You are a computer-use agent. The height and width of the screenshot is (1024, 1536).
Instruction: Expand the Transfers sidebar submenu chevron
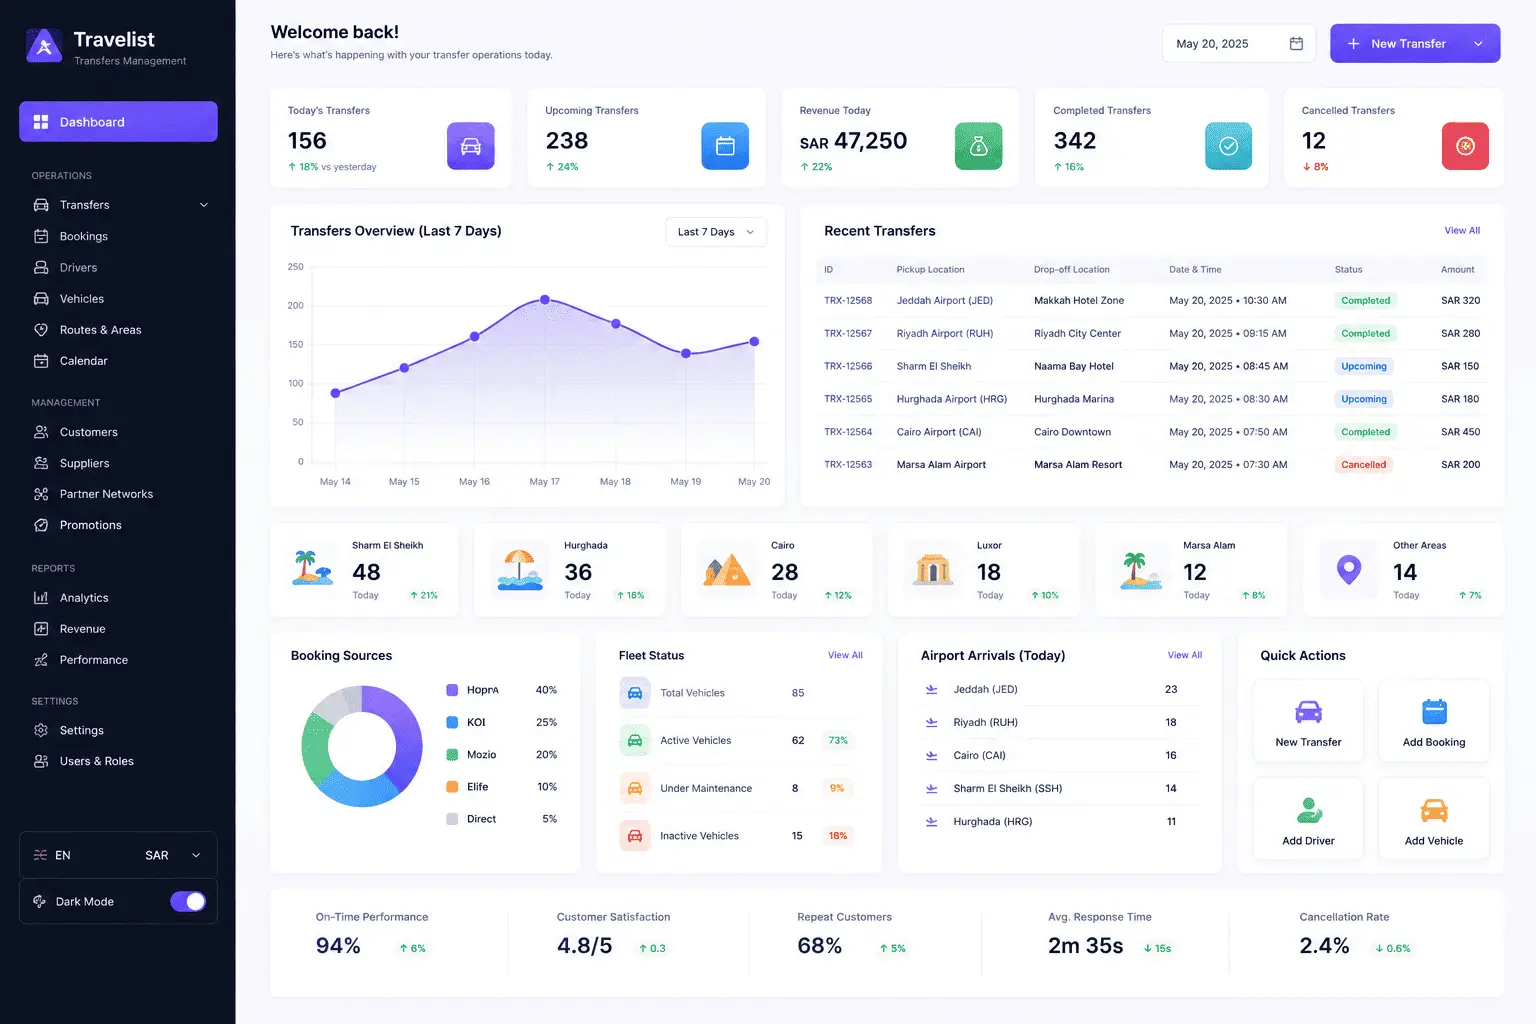pyautogui.click(x=204, y=205)
